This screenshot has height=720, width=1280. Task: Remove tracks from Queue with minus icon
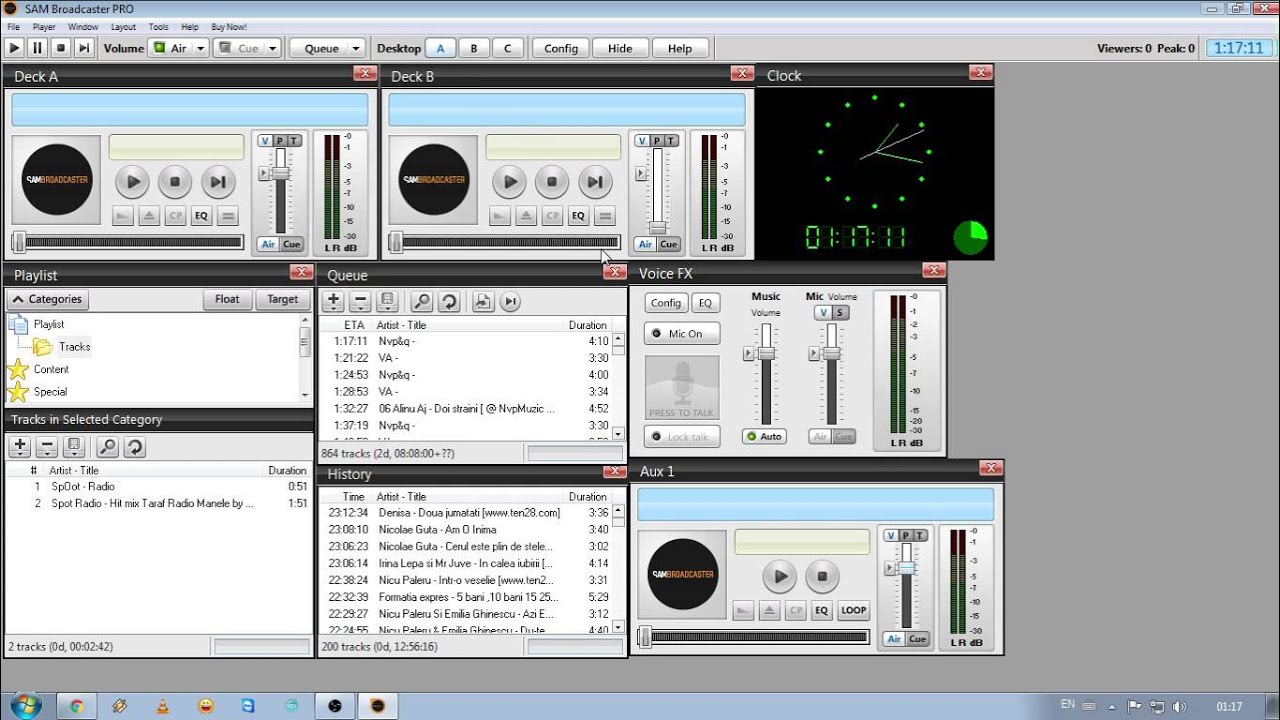tap(361, 301)
